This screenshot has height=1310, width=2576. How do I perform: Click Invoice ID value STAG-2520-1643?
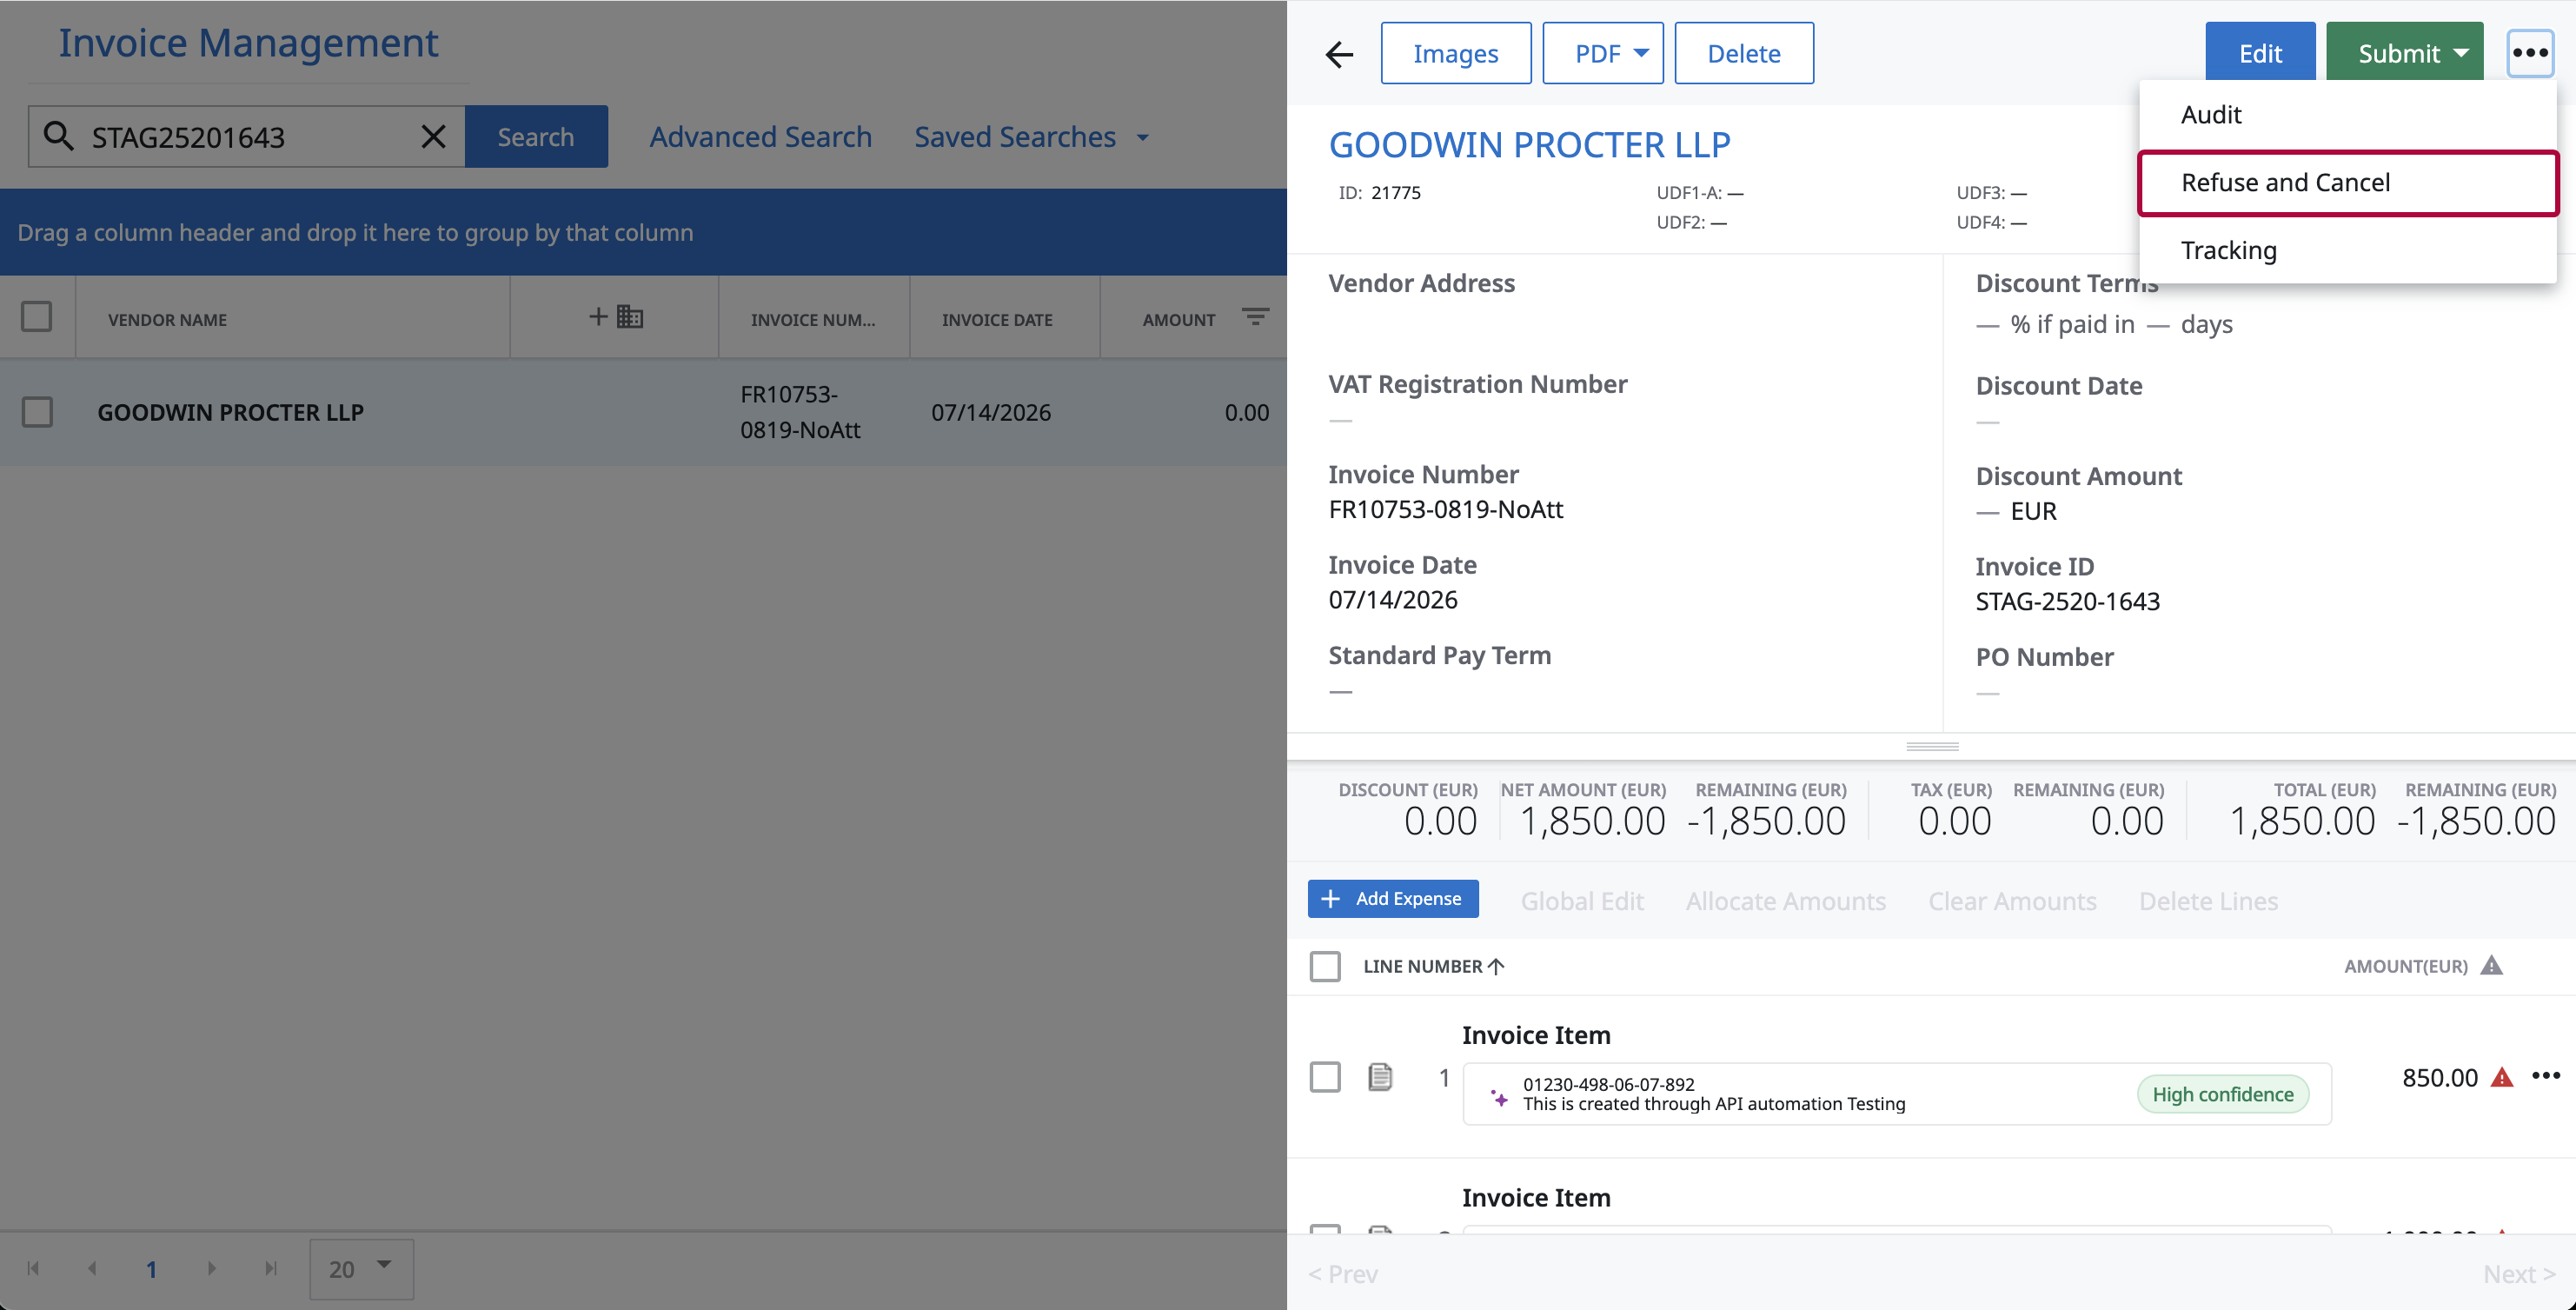[x=2067, y=601]
